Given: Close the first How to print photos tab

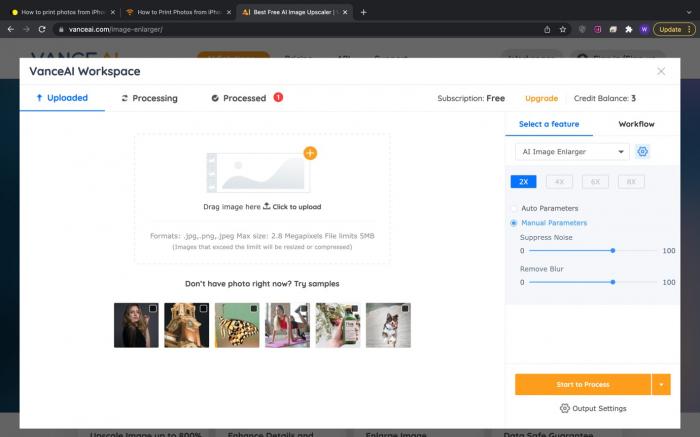Looking at the screenshot, I should [x=112, y=12].
